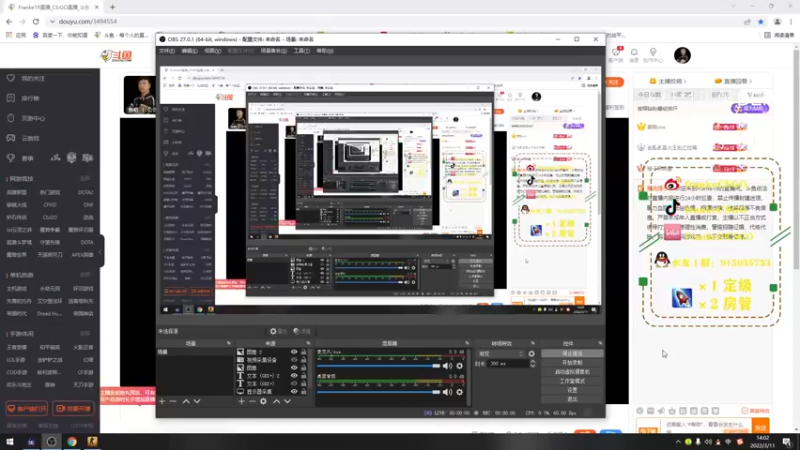Open OBS 编辑(E) menu

coord(189,51)
